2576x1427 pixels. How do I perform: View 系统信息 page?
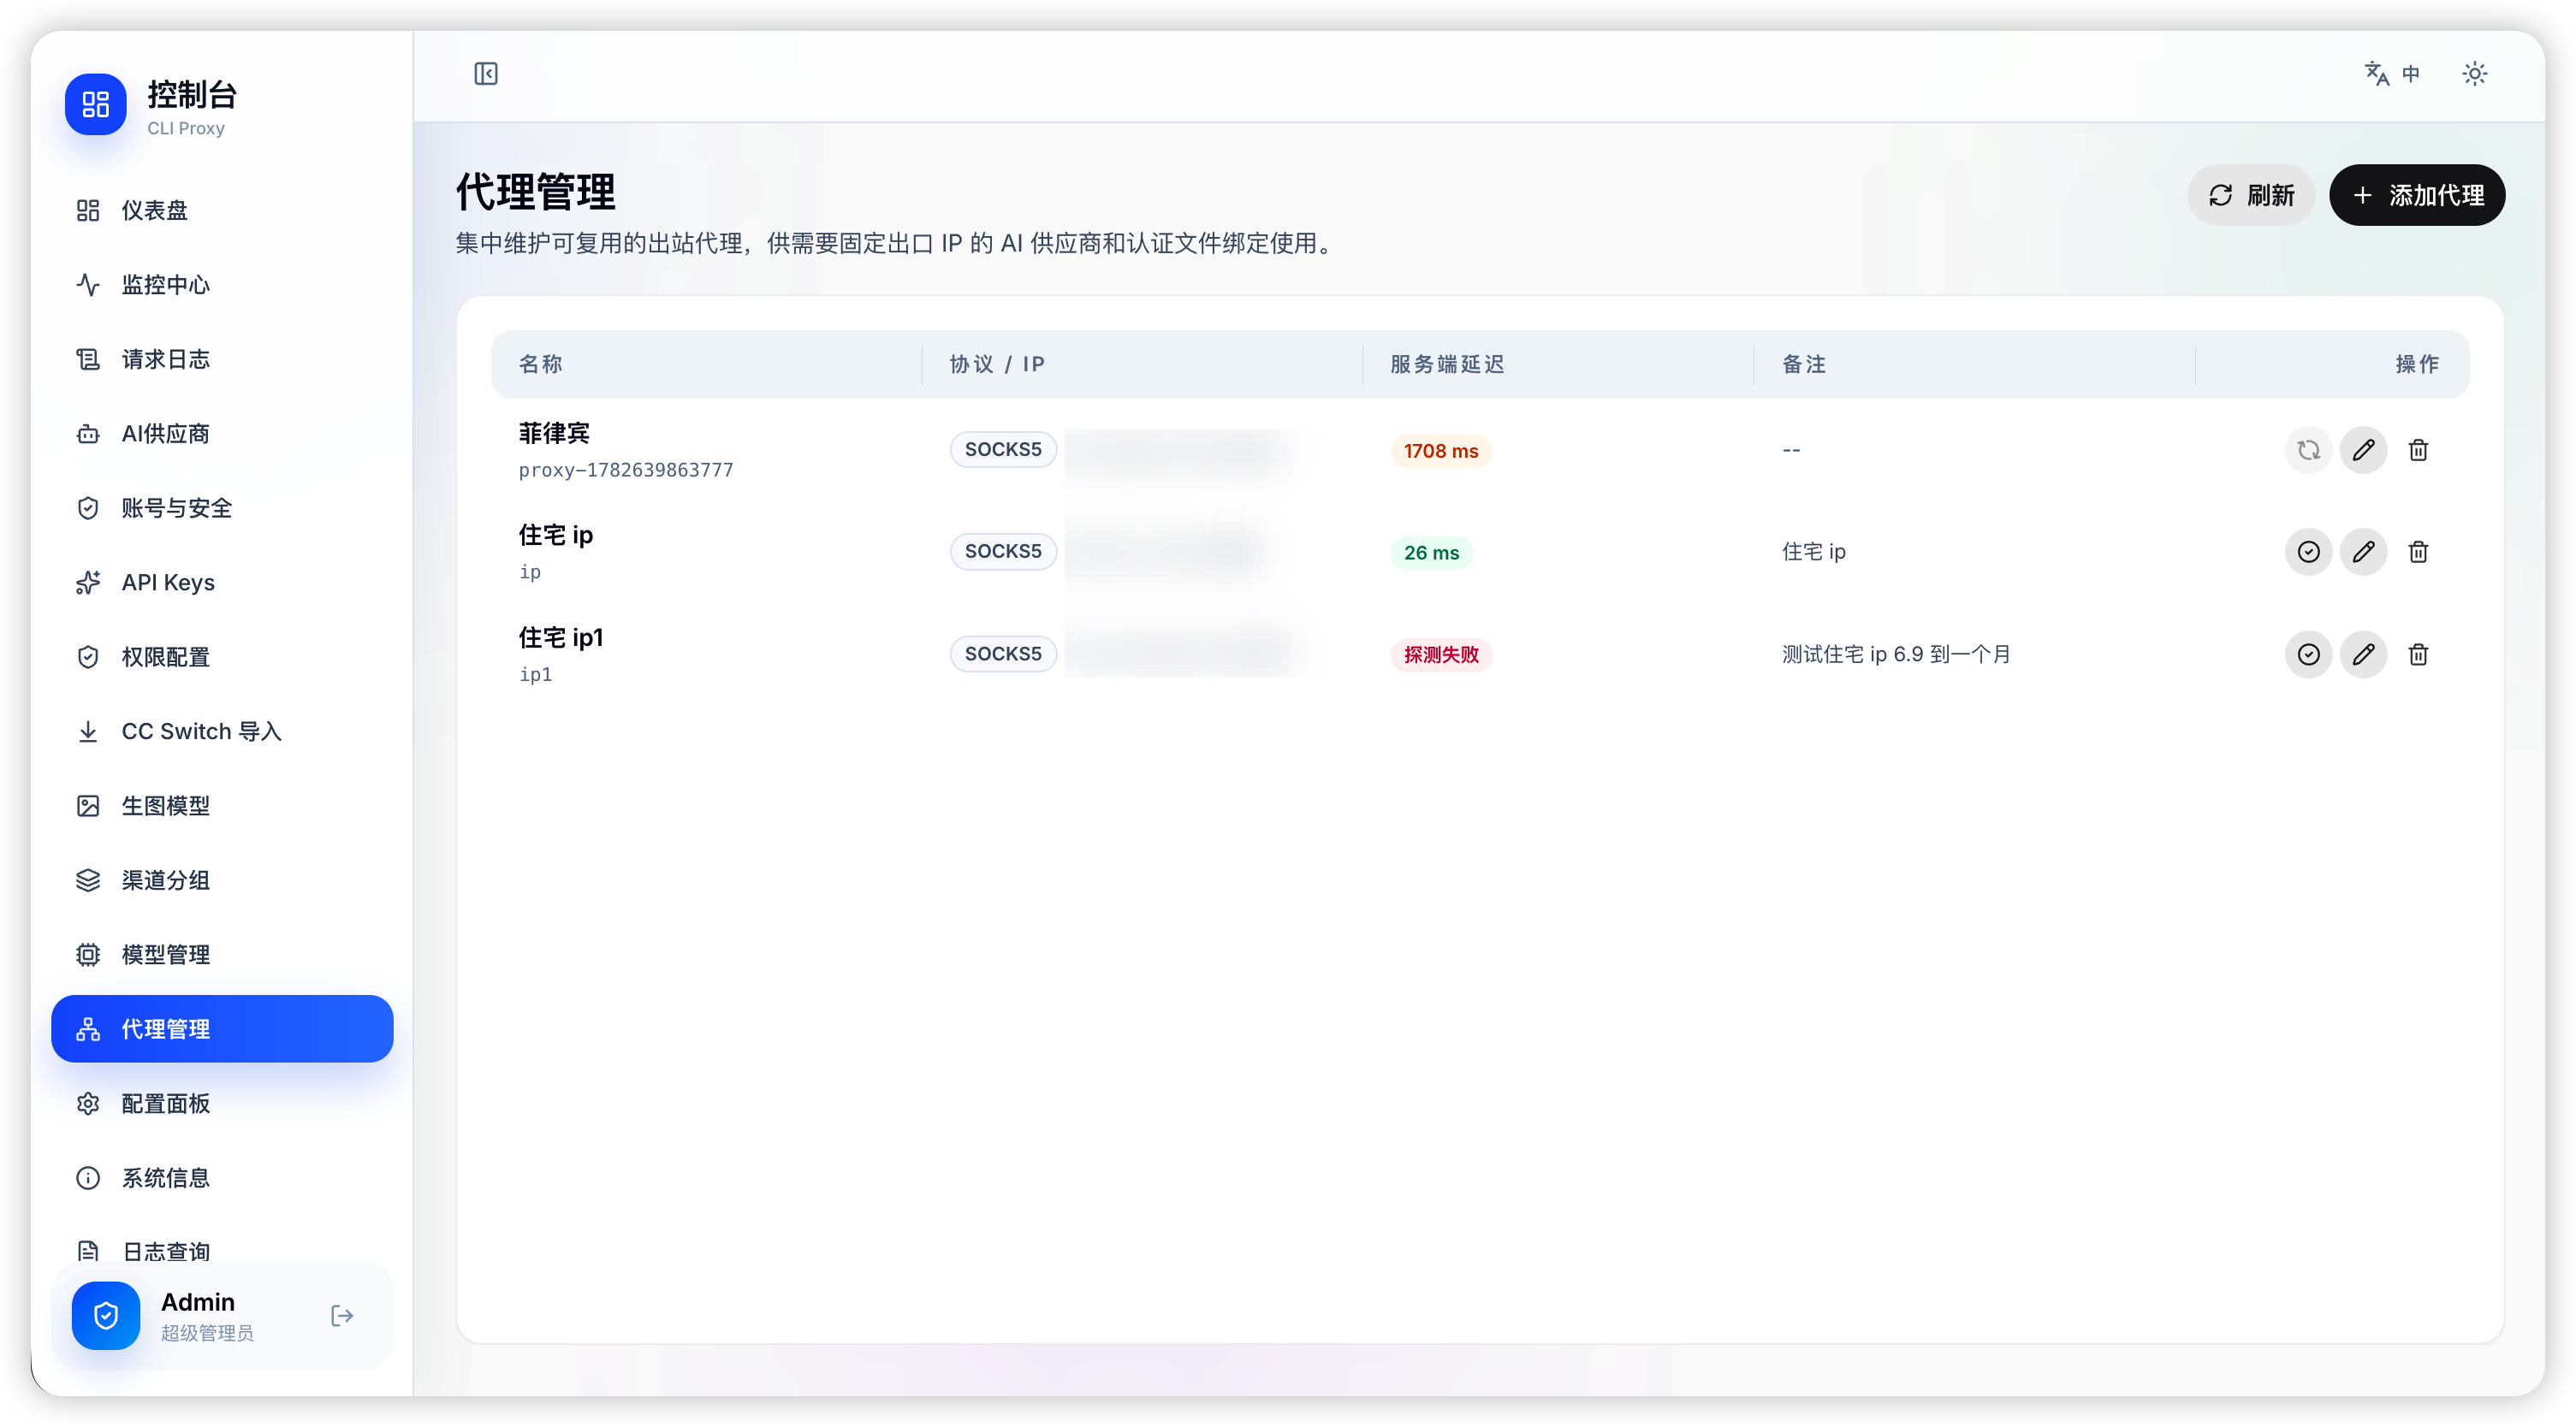(x=222, y=1178)
